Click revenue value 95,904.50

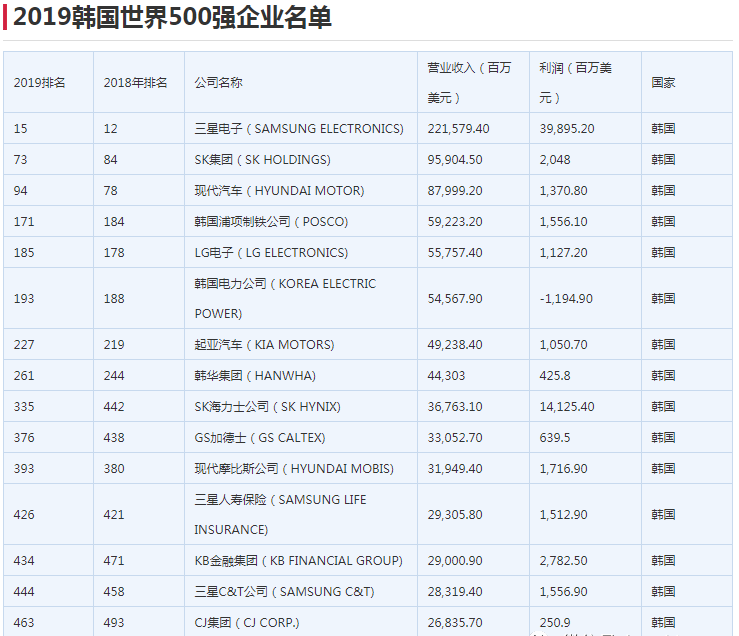[x=455, y=160]
